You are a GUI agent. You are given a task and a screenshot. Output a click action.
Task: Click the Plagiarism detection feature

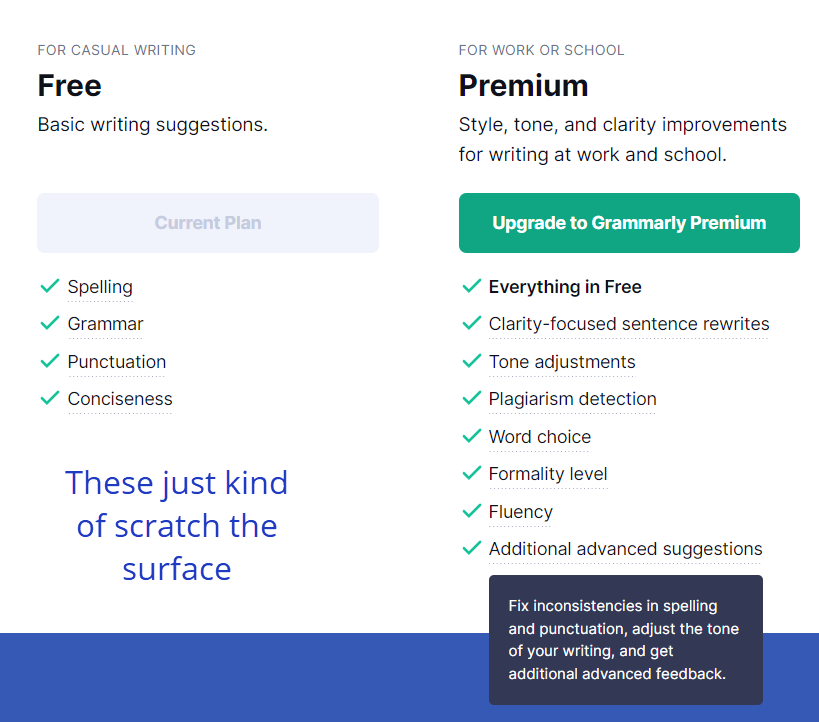tap(573, 399)
